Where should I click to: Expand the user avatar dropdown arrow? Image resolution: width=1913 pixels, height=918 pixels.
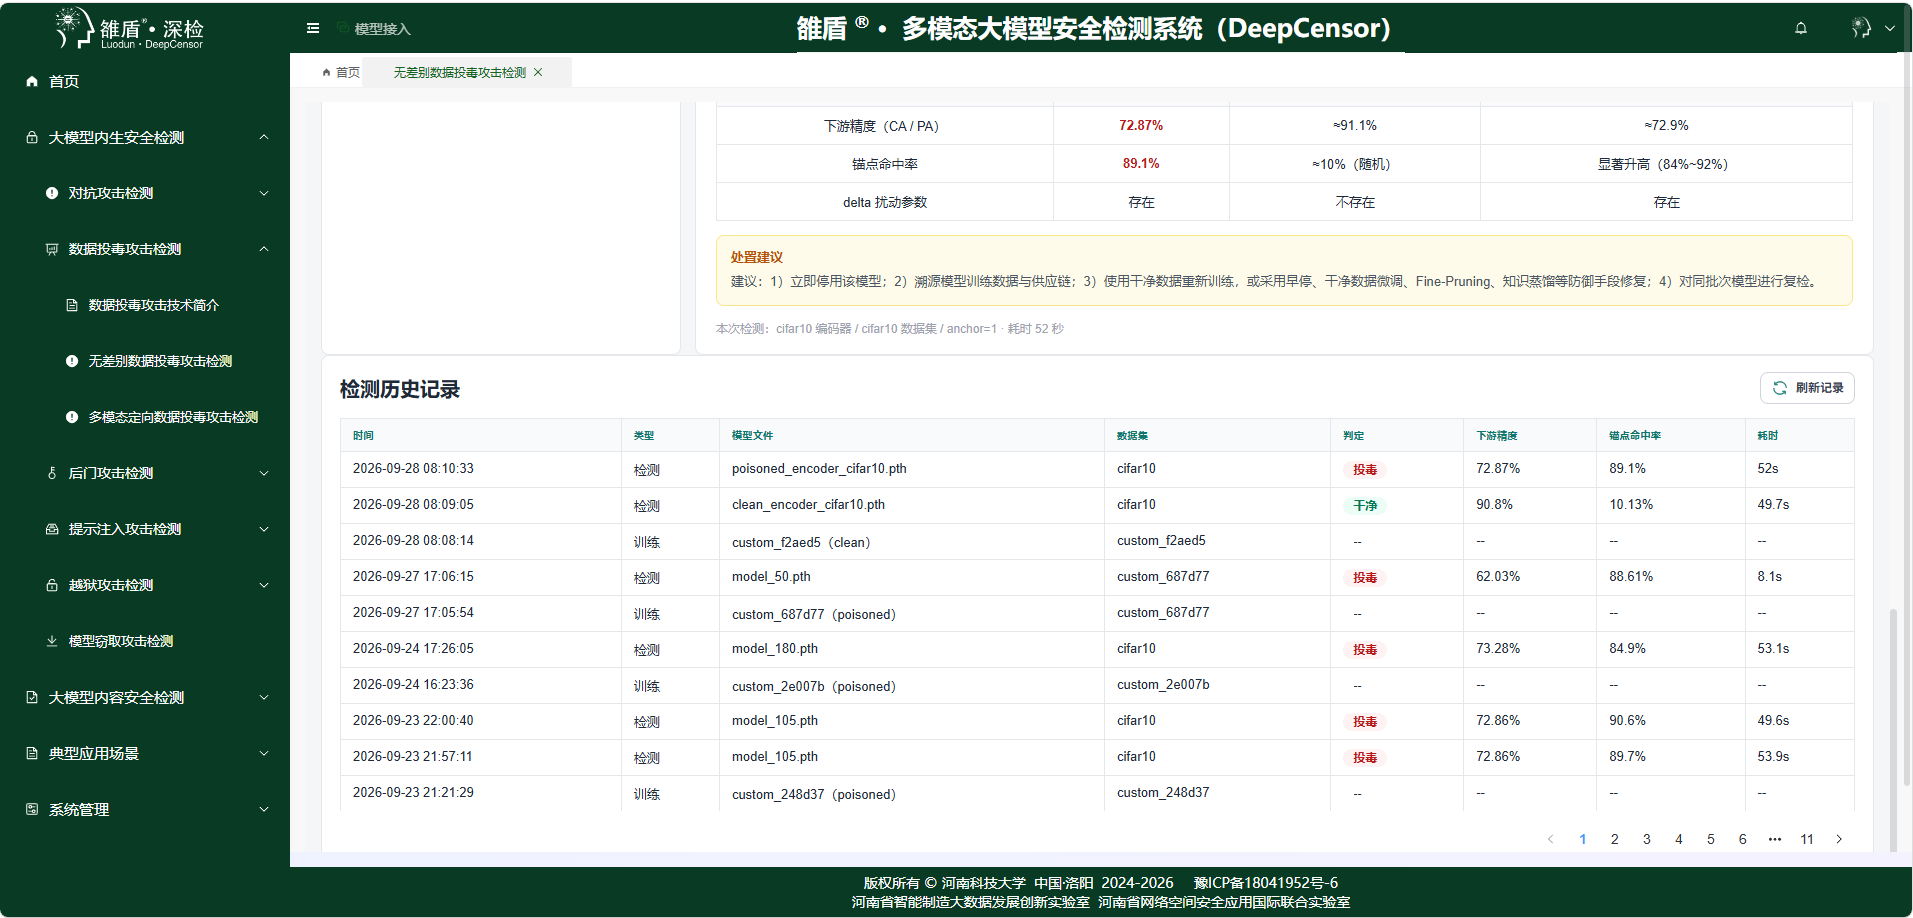[x=1890, y=28]
